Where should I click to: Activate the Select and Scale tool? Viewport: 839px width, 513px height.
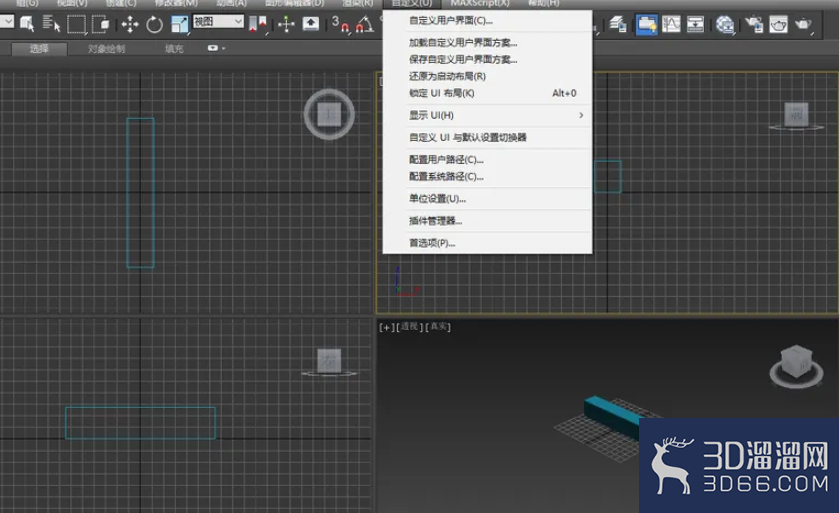[x=179, y=24]
